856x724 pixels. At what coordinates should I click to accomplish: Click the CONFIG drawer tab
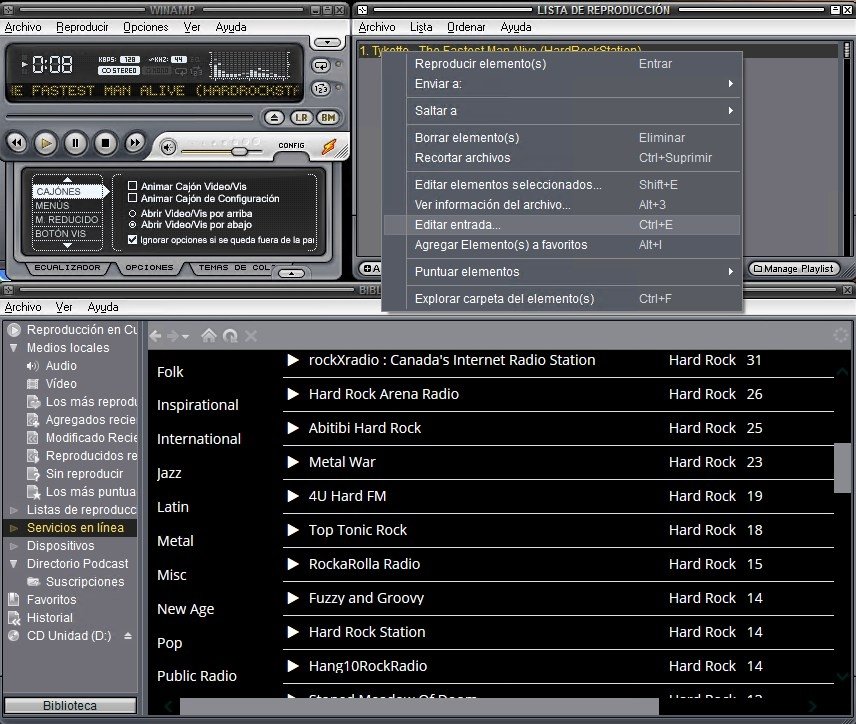click(291, 146)
